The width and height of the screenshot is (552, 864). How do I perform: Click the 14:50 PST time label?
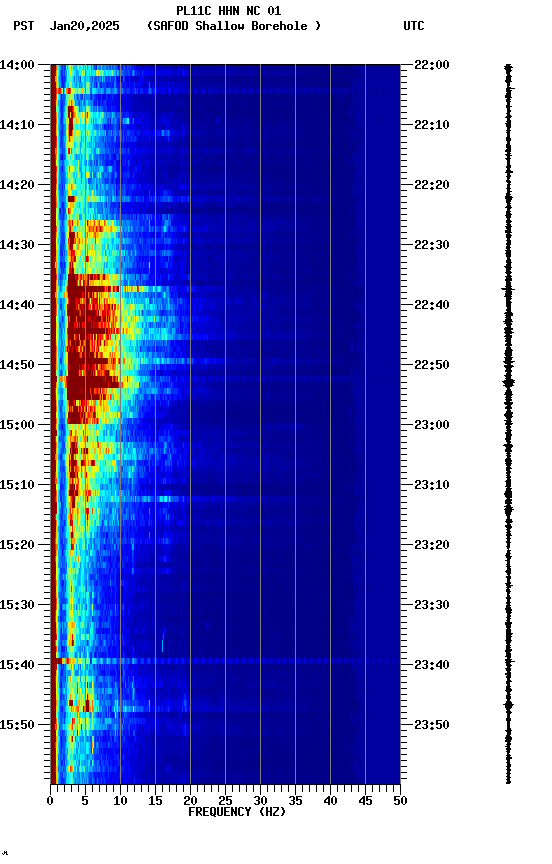17,365
